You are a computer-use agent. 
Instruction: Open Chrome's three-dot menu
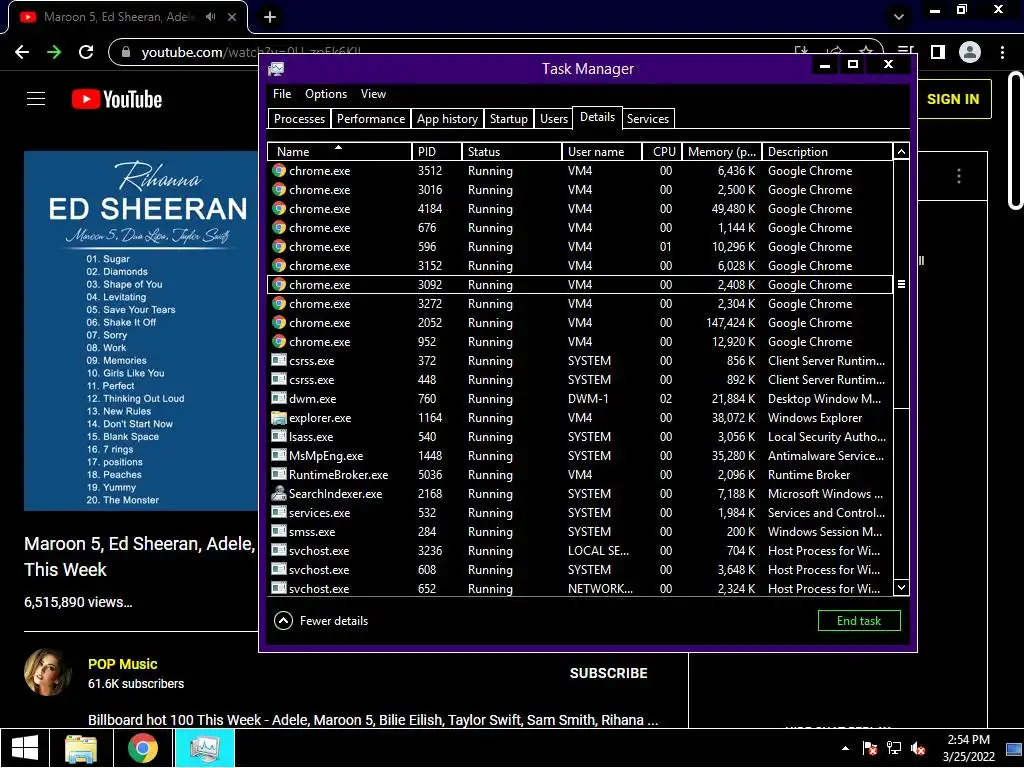point(1002,52)
